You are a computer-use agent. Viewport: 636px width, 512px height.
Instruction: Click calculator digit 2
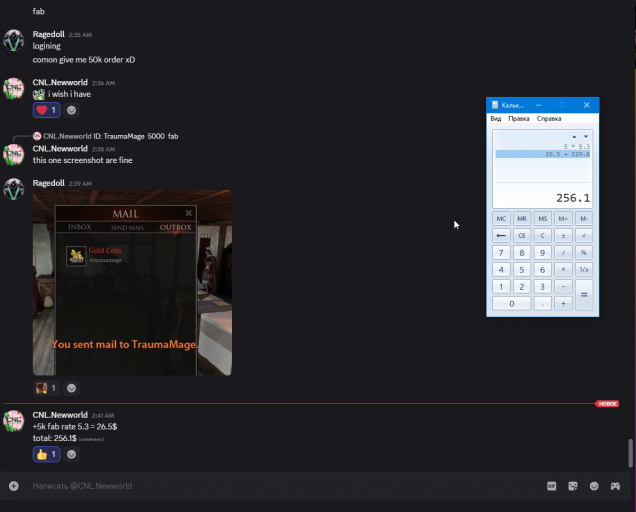[x=522, y=287]
